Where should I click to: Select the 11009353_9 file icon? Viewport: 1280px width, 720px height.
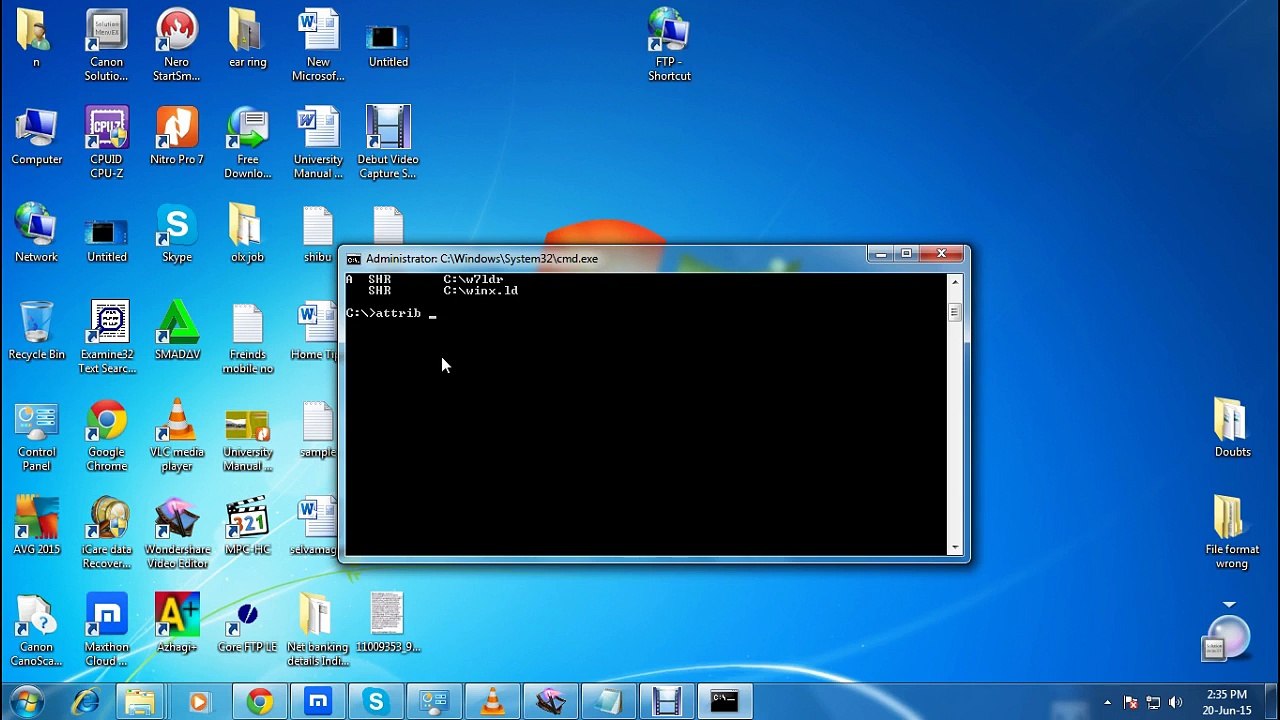388,624
